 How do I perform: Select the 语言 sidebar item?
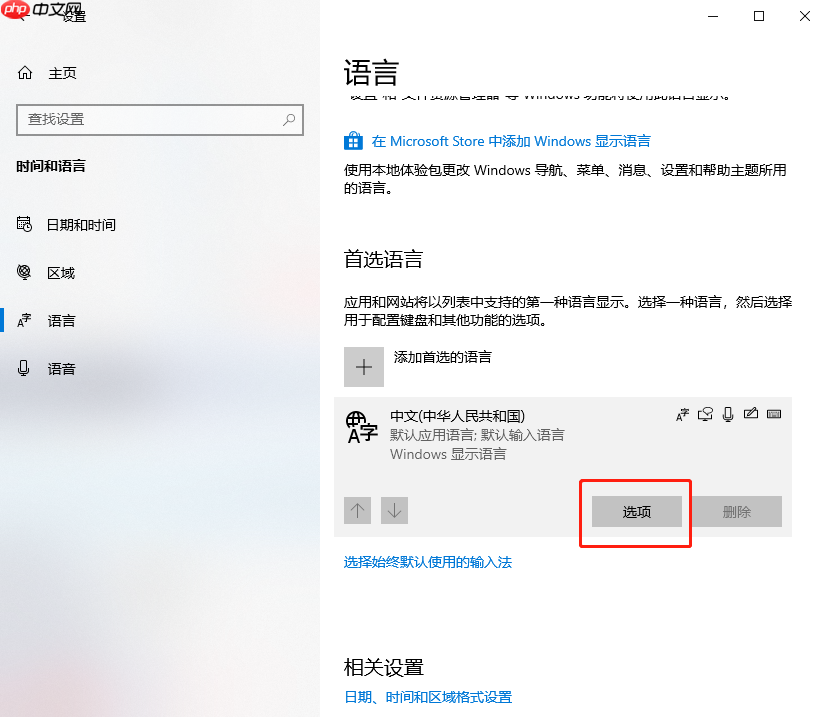point(61,320)
